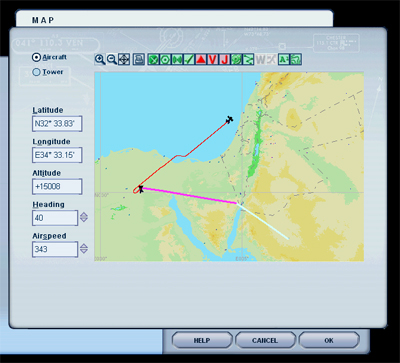This screenshot has width=400, height=363.
Task: Click the Altitude input field
Action: click(x=57, y=186)
